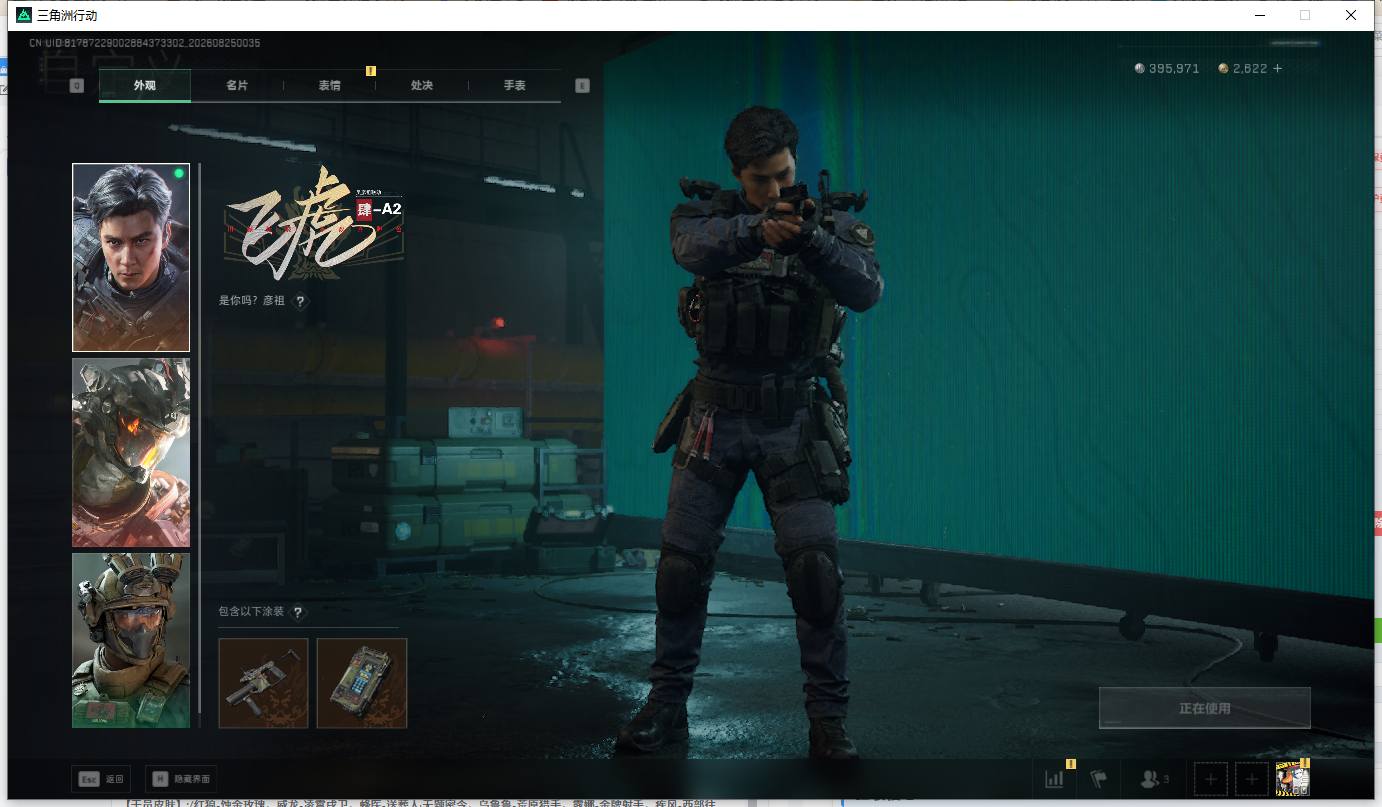Click the 包含以下涂装 label
Screen dimensions: 1382x807
coord(251,612)
